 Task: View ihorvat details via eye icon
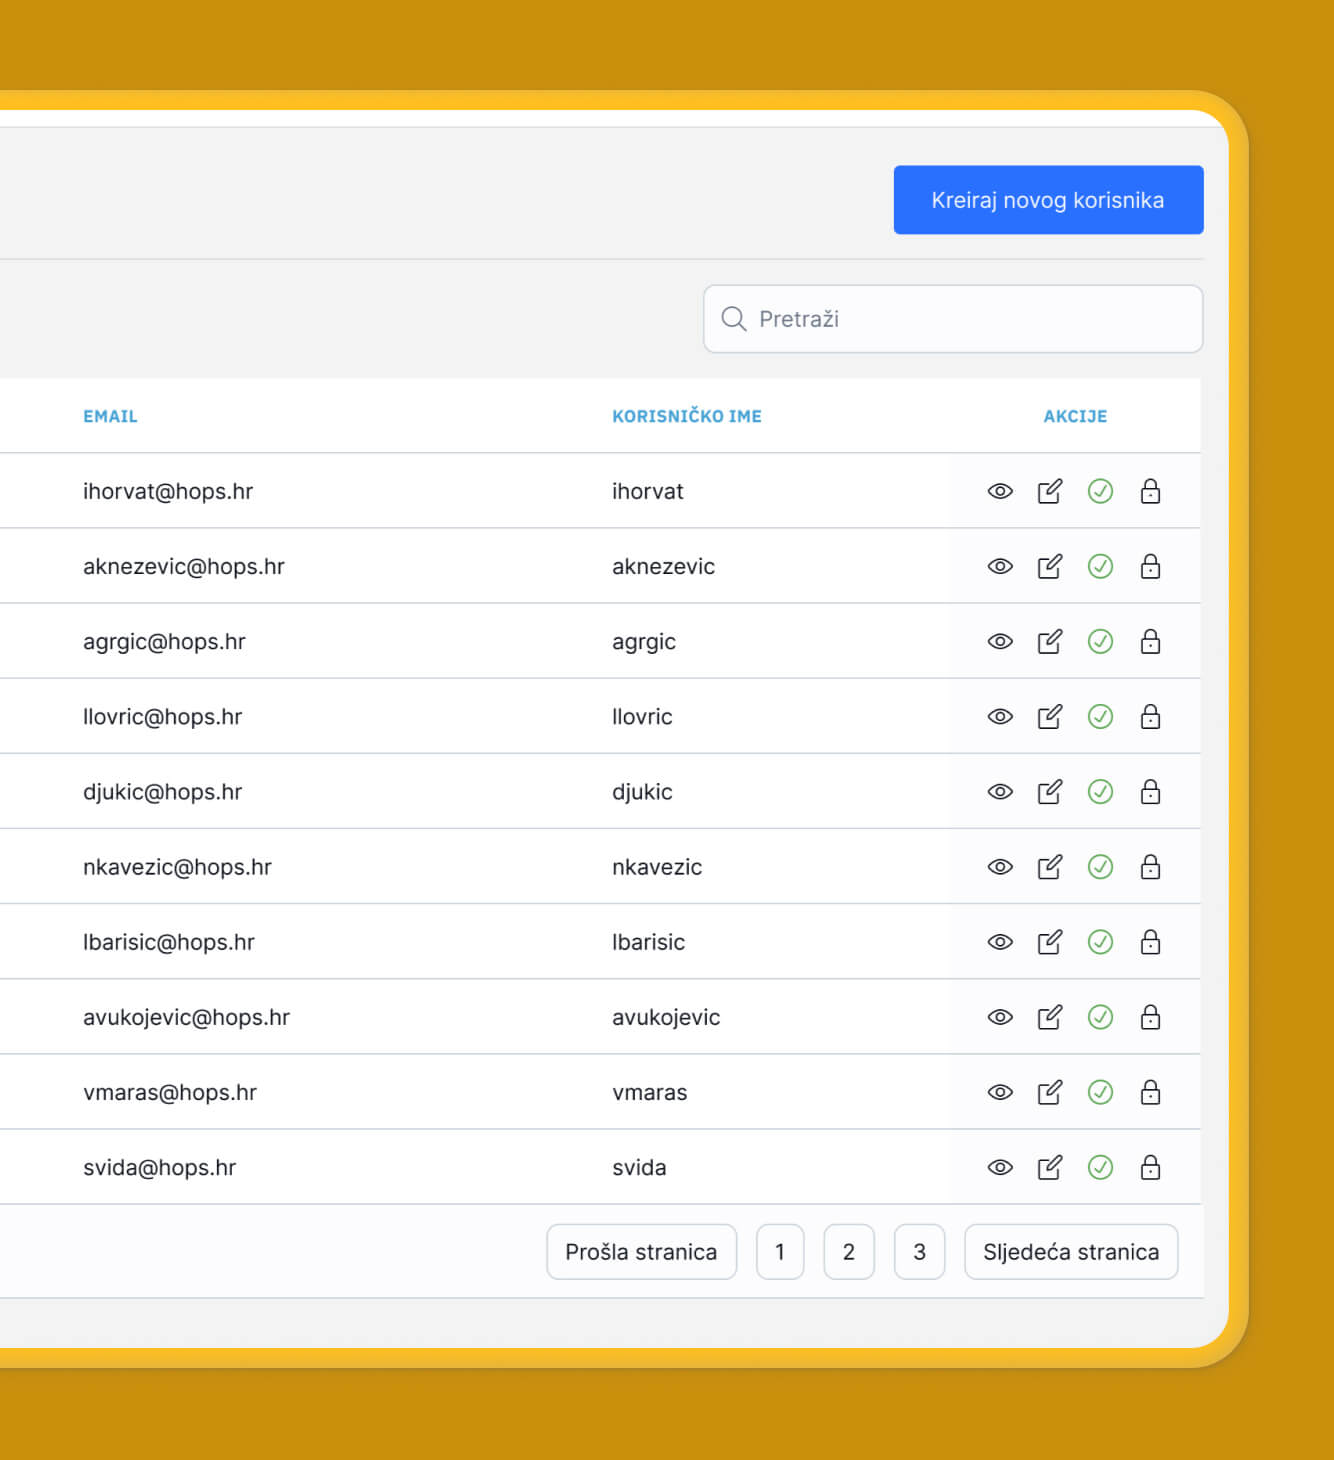tap(1000, 491)
